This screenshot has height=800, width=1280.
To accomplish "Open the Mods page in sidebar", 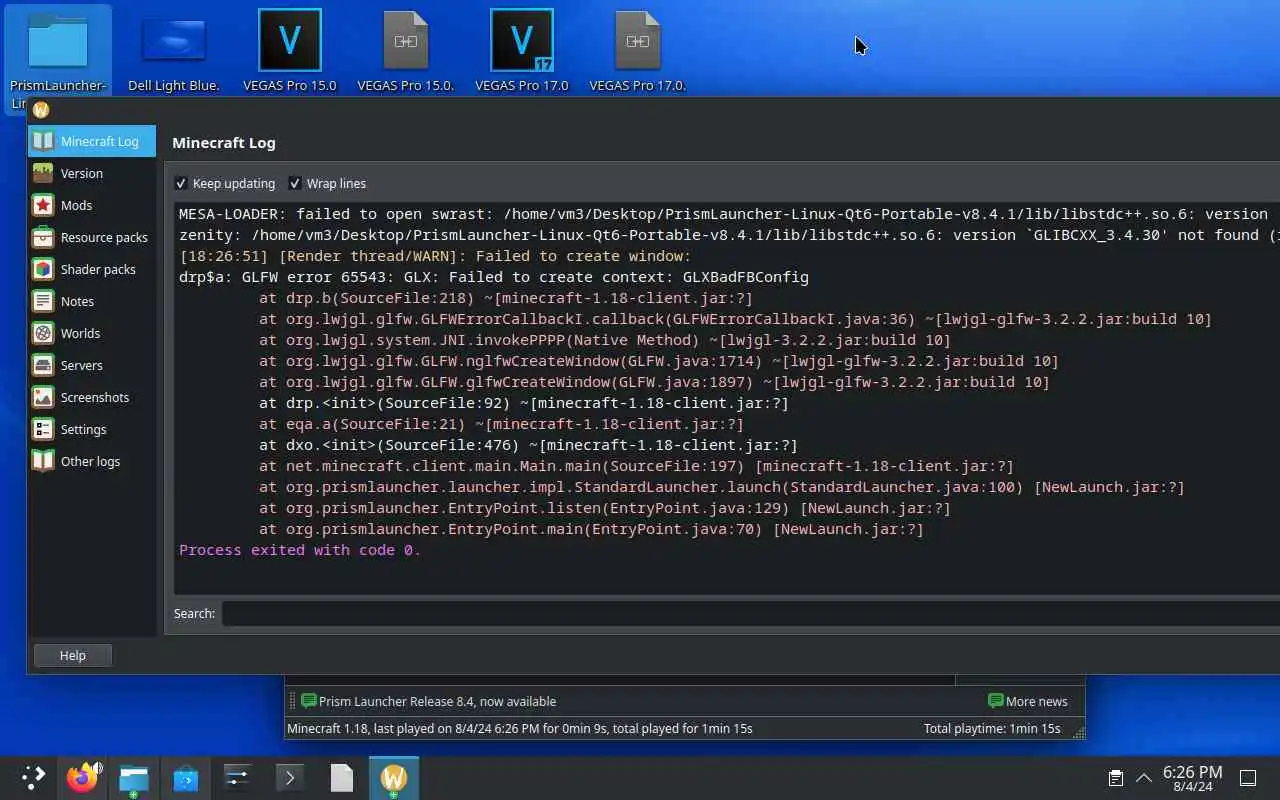I will click(x=92, y=205).
